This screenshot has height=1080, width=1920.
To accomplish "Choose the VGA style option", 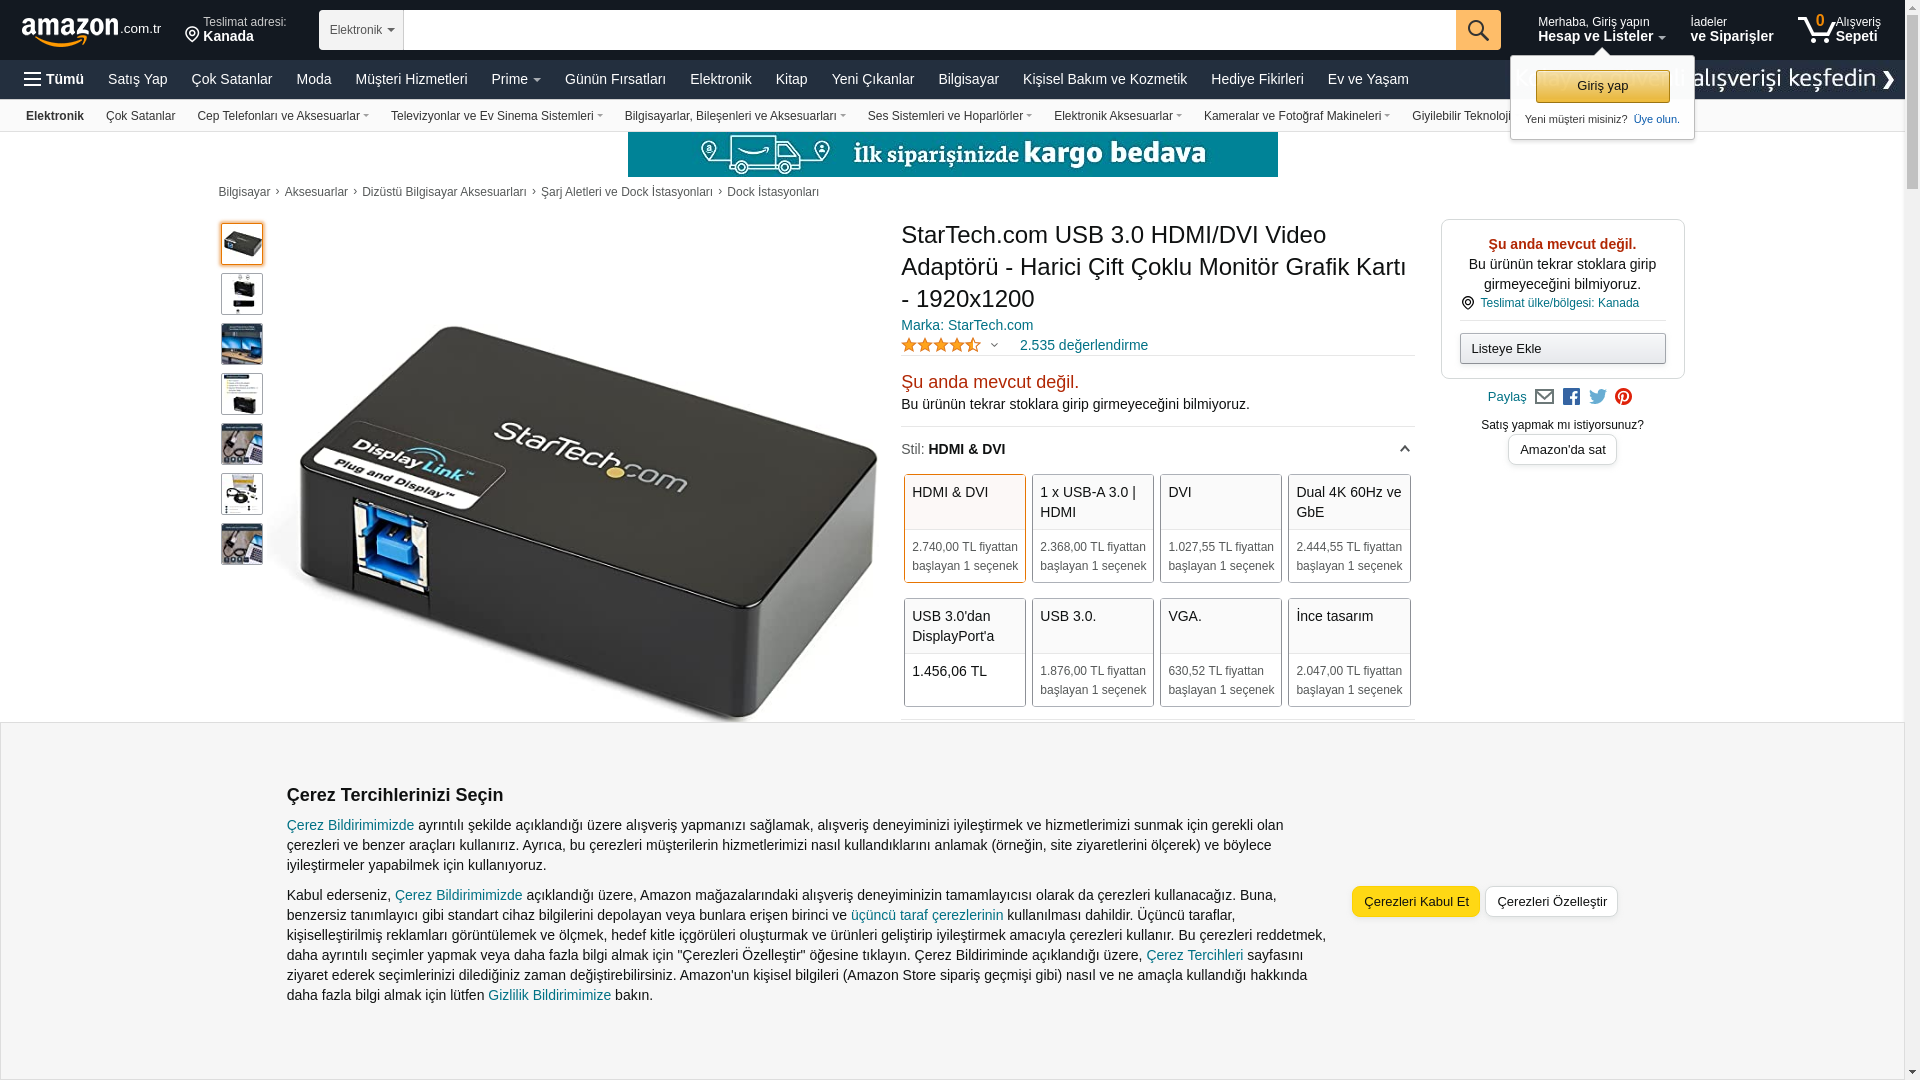I will [1220, 652].
